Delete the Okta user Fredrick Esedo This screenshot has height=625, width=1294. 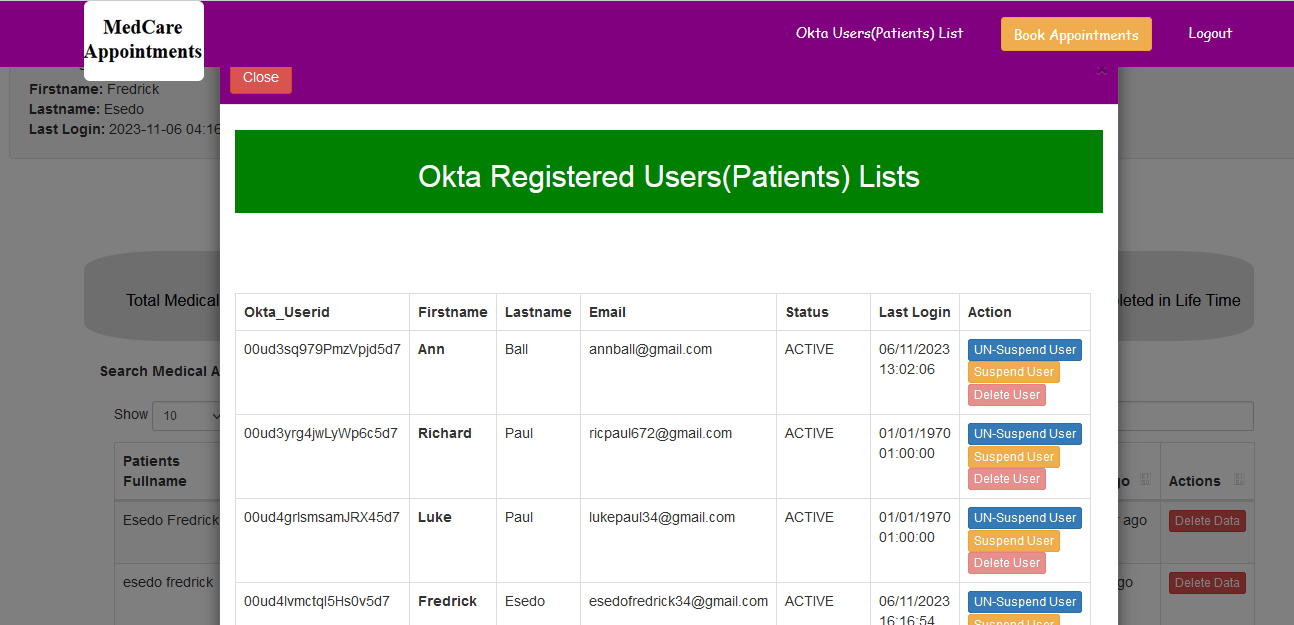[x=1006, y=624]
